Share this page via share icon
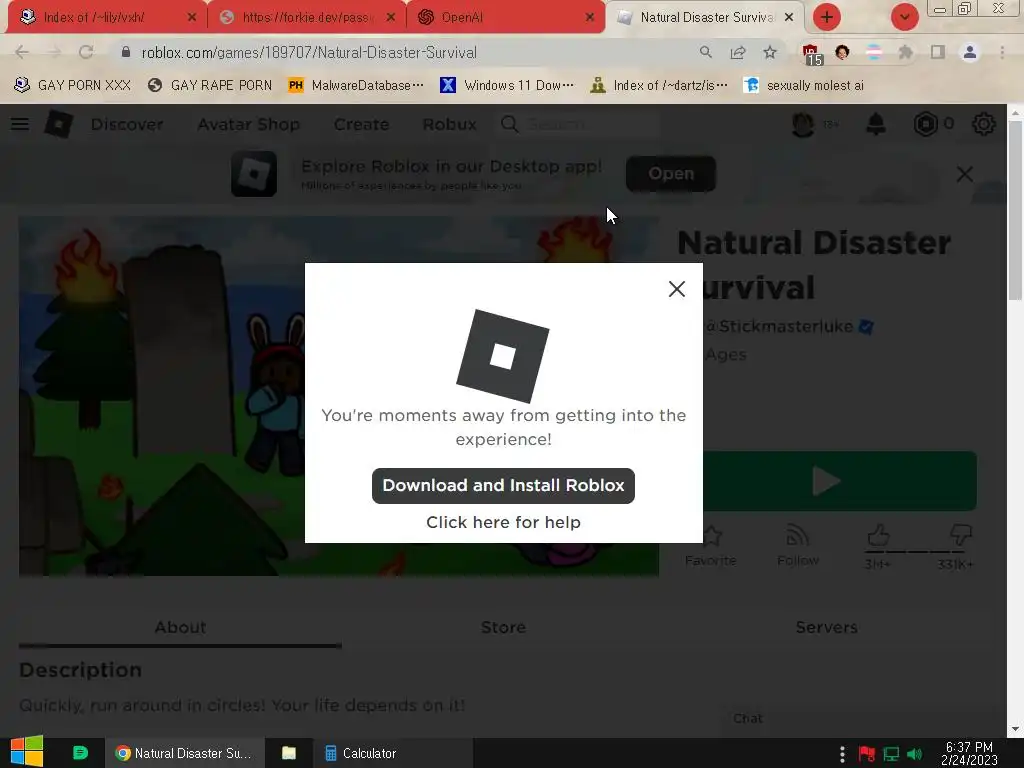Screen dimensions: 1024x768 [x=738, y=52]
